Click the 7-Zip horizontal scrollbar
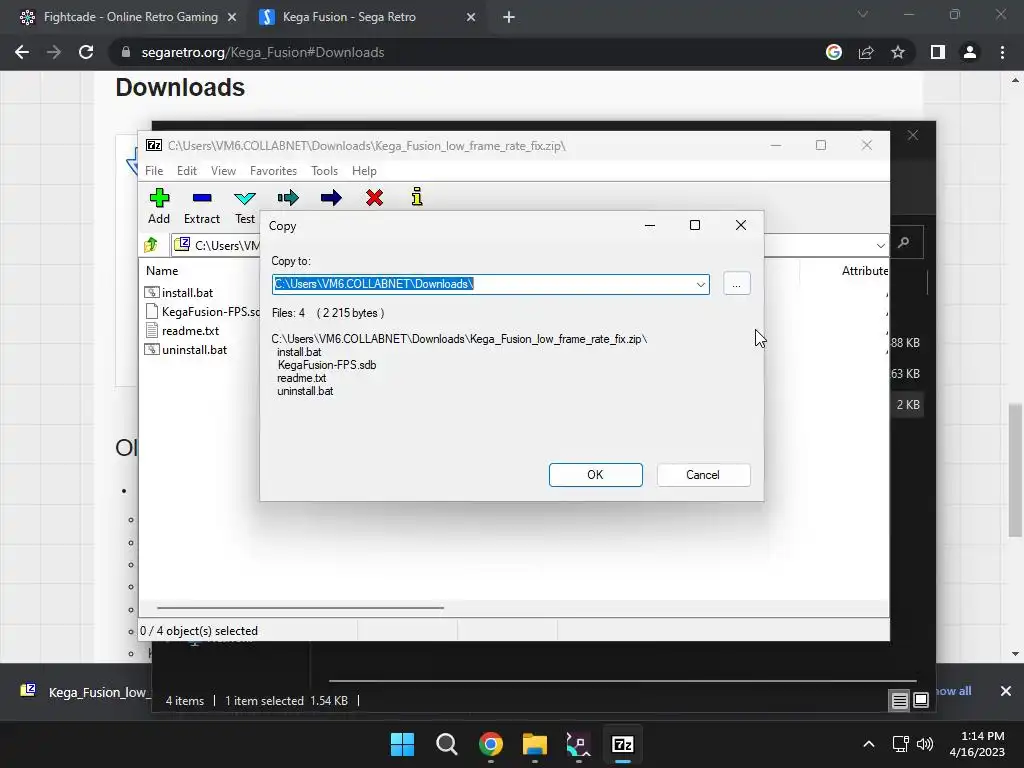The width and height of the screenshot is (1024, 768). click(300, 608)
